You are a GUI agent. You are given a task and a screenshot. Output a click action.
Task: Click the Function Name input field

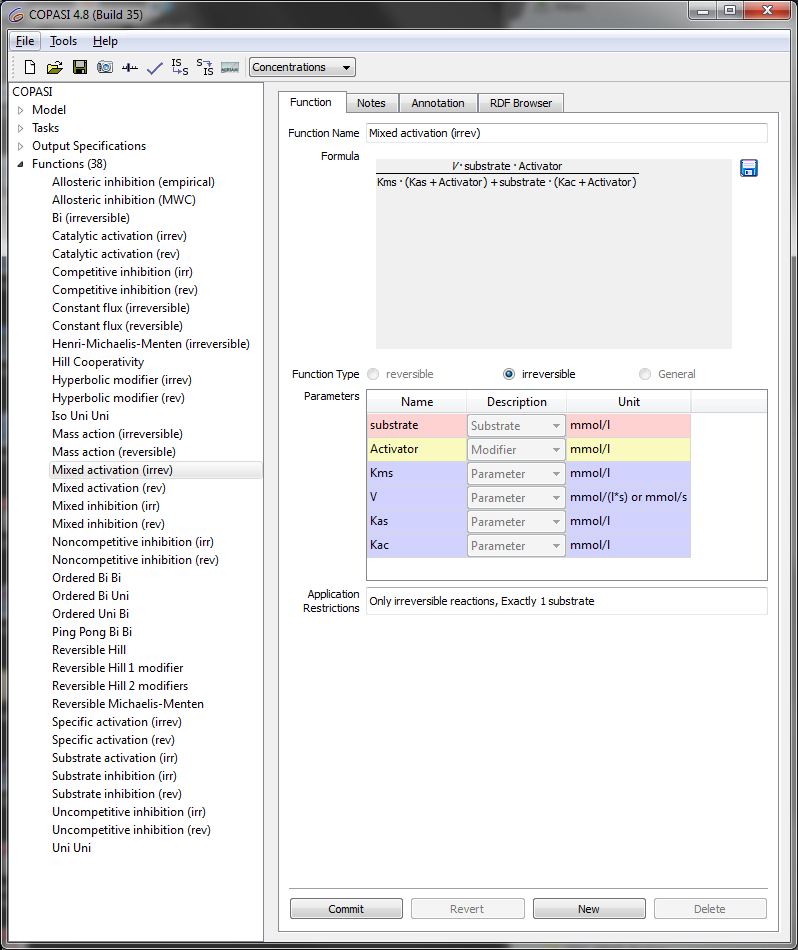566,133
